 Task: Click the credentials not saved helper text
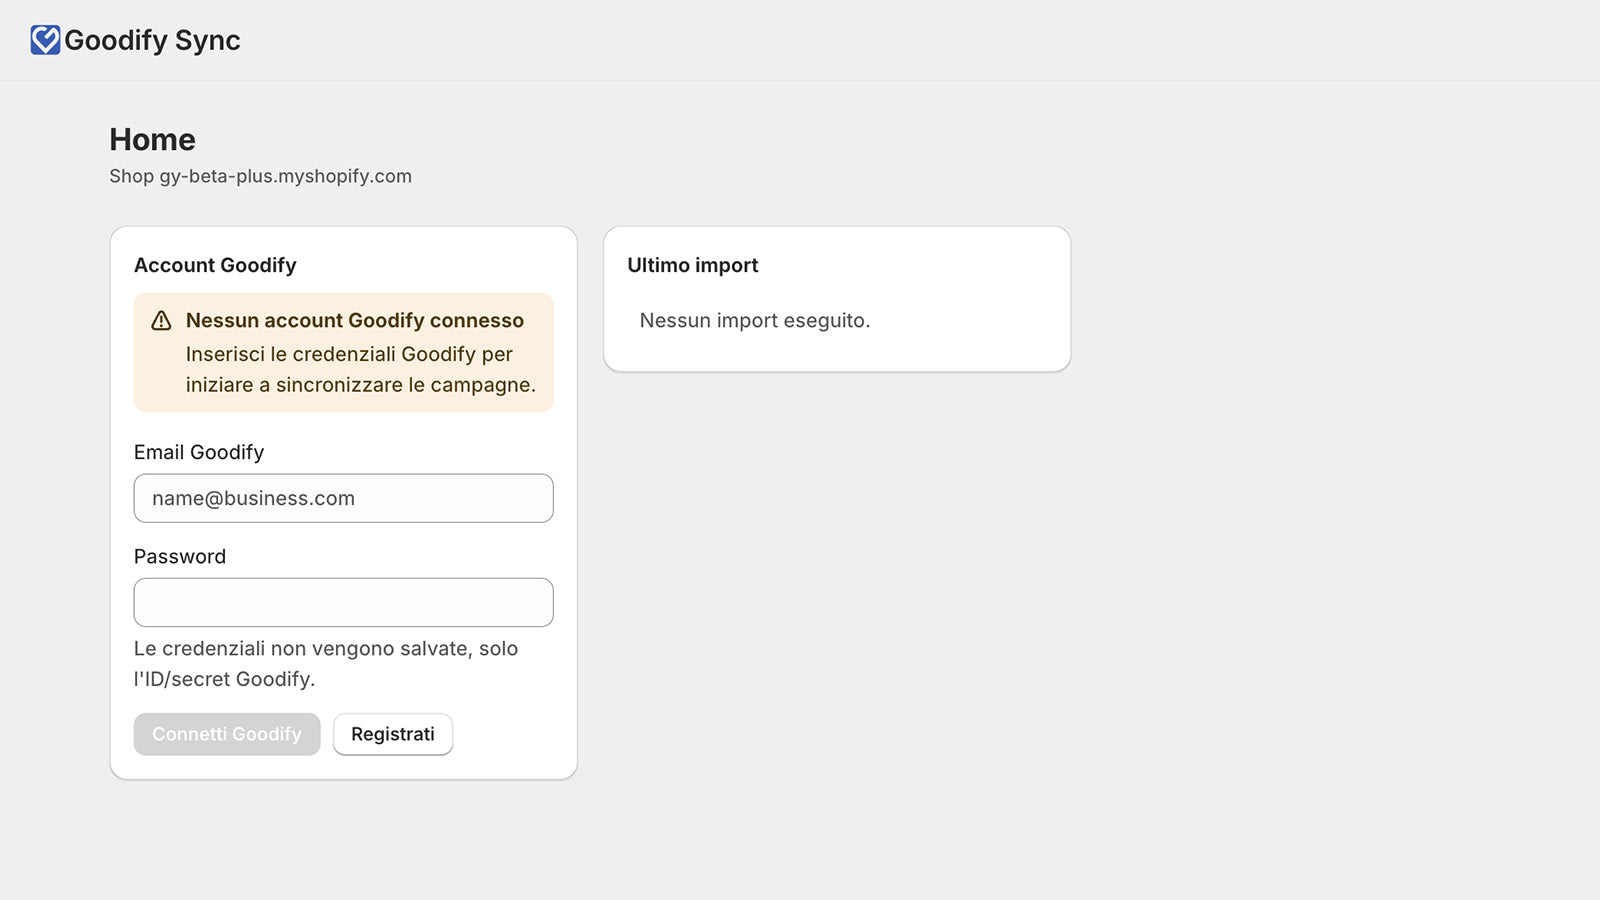click(x=326, y=664)
